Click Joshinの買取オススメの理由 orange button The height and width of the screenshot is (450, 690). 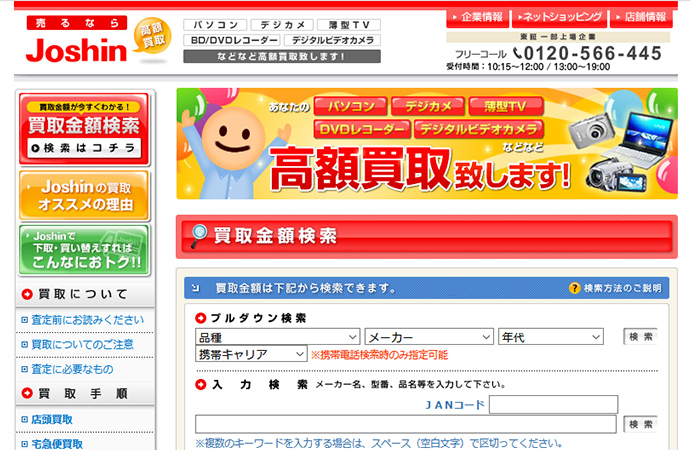point(84,195)
